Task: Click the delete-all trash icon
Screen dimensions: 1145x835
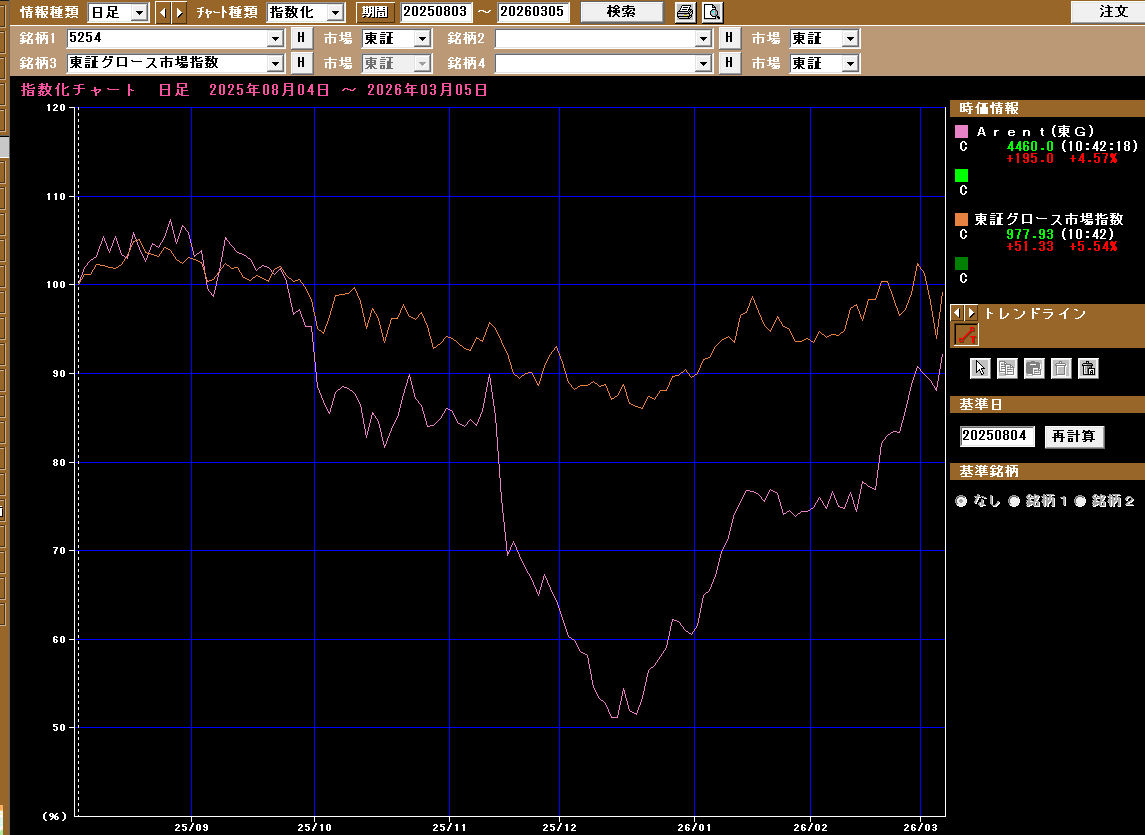Action: click(x=1089, y=368)
